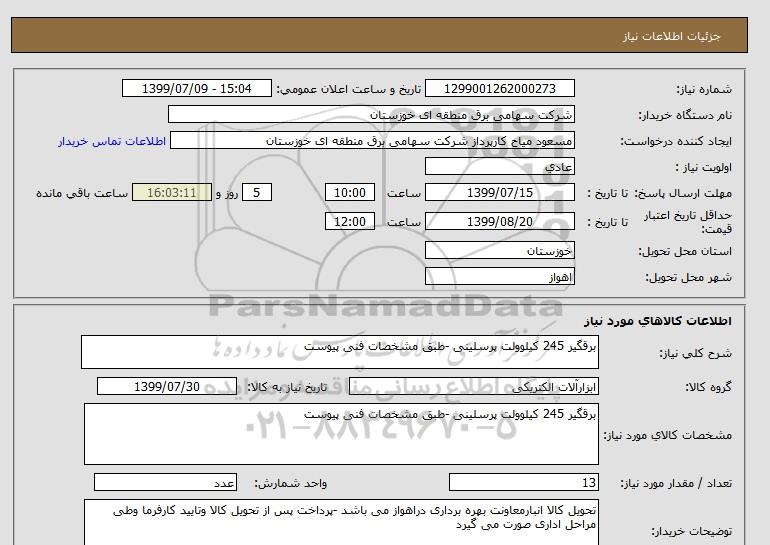Viewport: 770px width, 545px height.
Task: Click the جزئیات اطلاعات نیاز header title
Action: [671, 36]
